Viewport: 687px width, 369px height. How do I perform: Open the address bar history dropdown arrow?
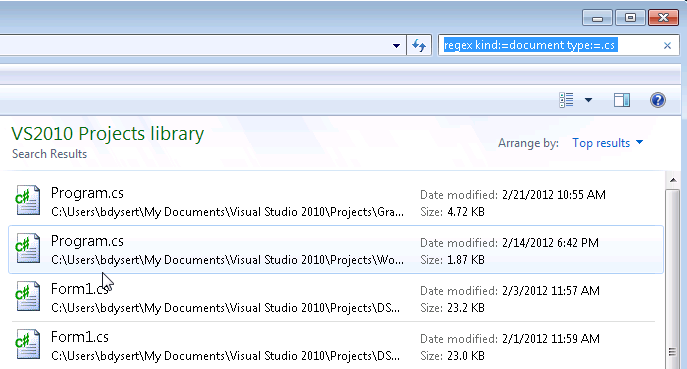click(x=396, y=46)
